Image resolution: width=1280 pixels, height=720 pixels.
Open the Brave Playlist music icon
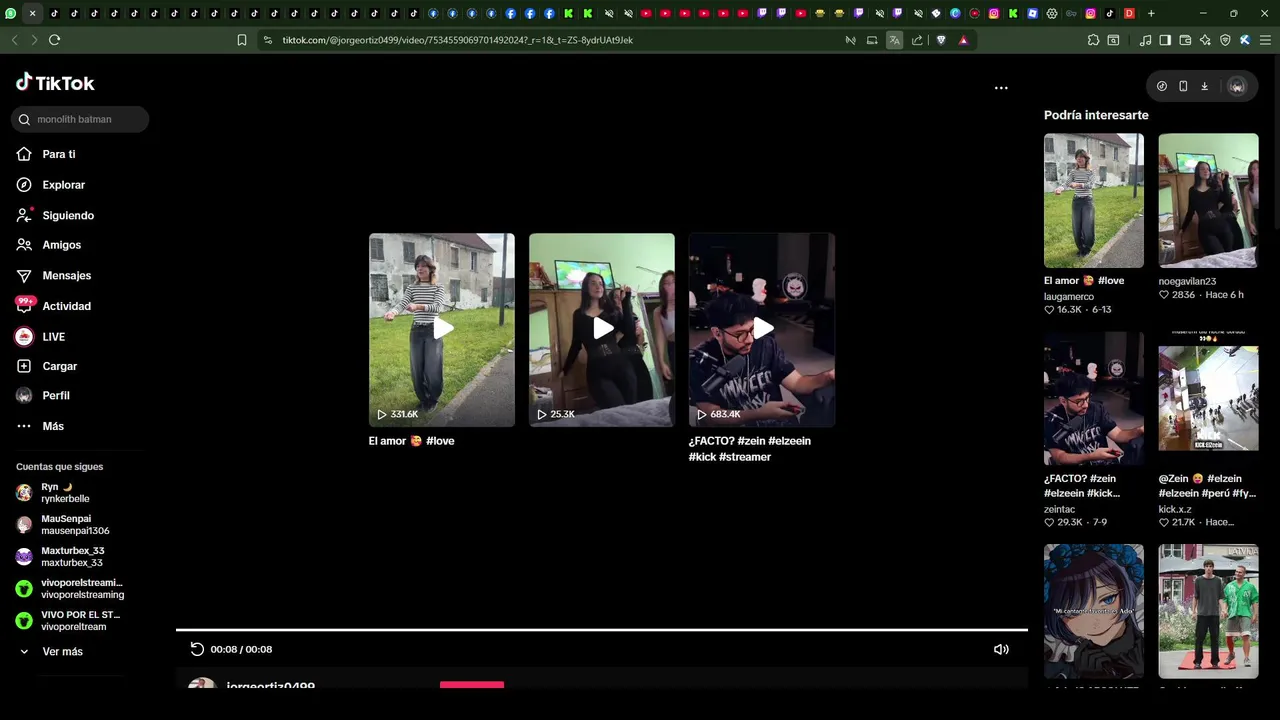tap(1145, 40)
